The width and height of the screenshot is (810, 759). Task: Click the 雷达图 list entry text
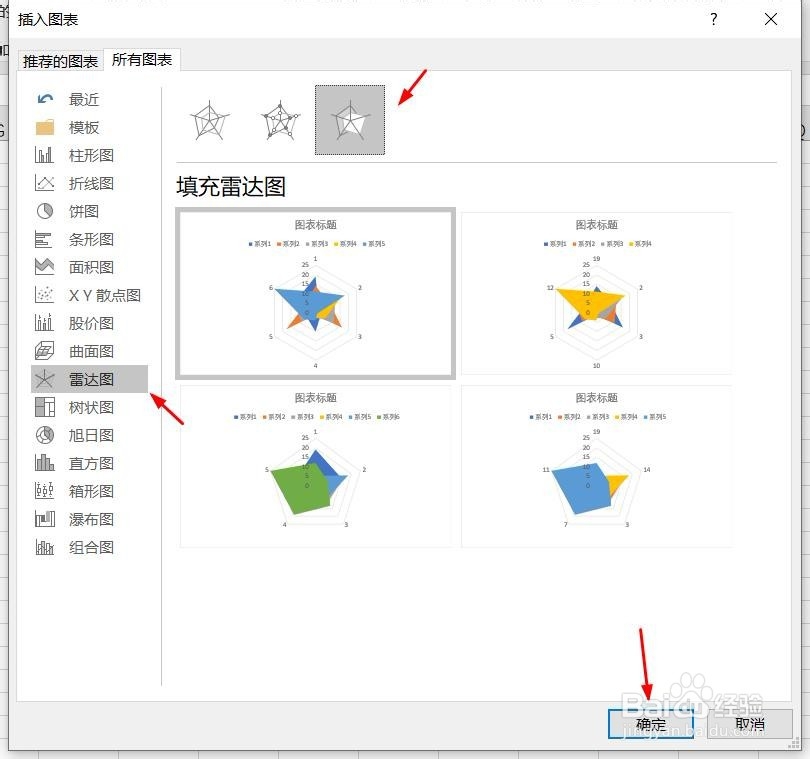91,379
